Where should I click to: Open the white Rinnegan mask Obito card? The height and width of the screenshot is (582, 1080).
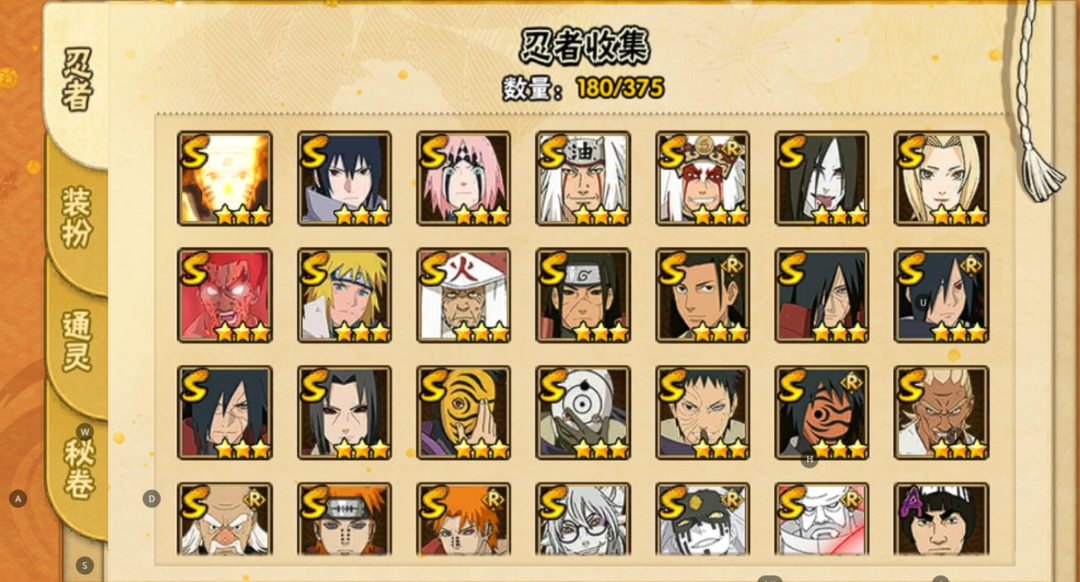[583, 413]
